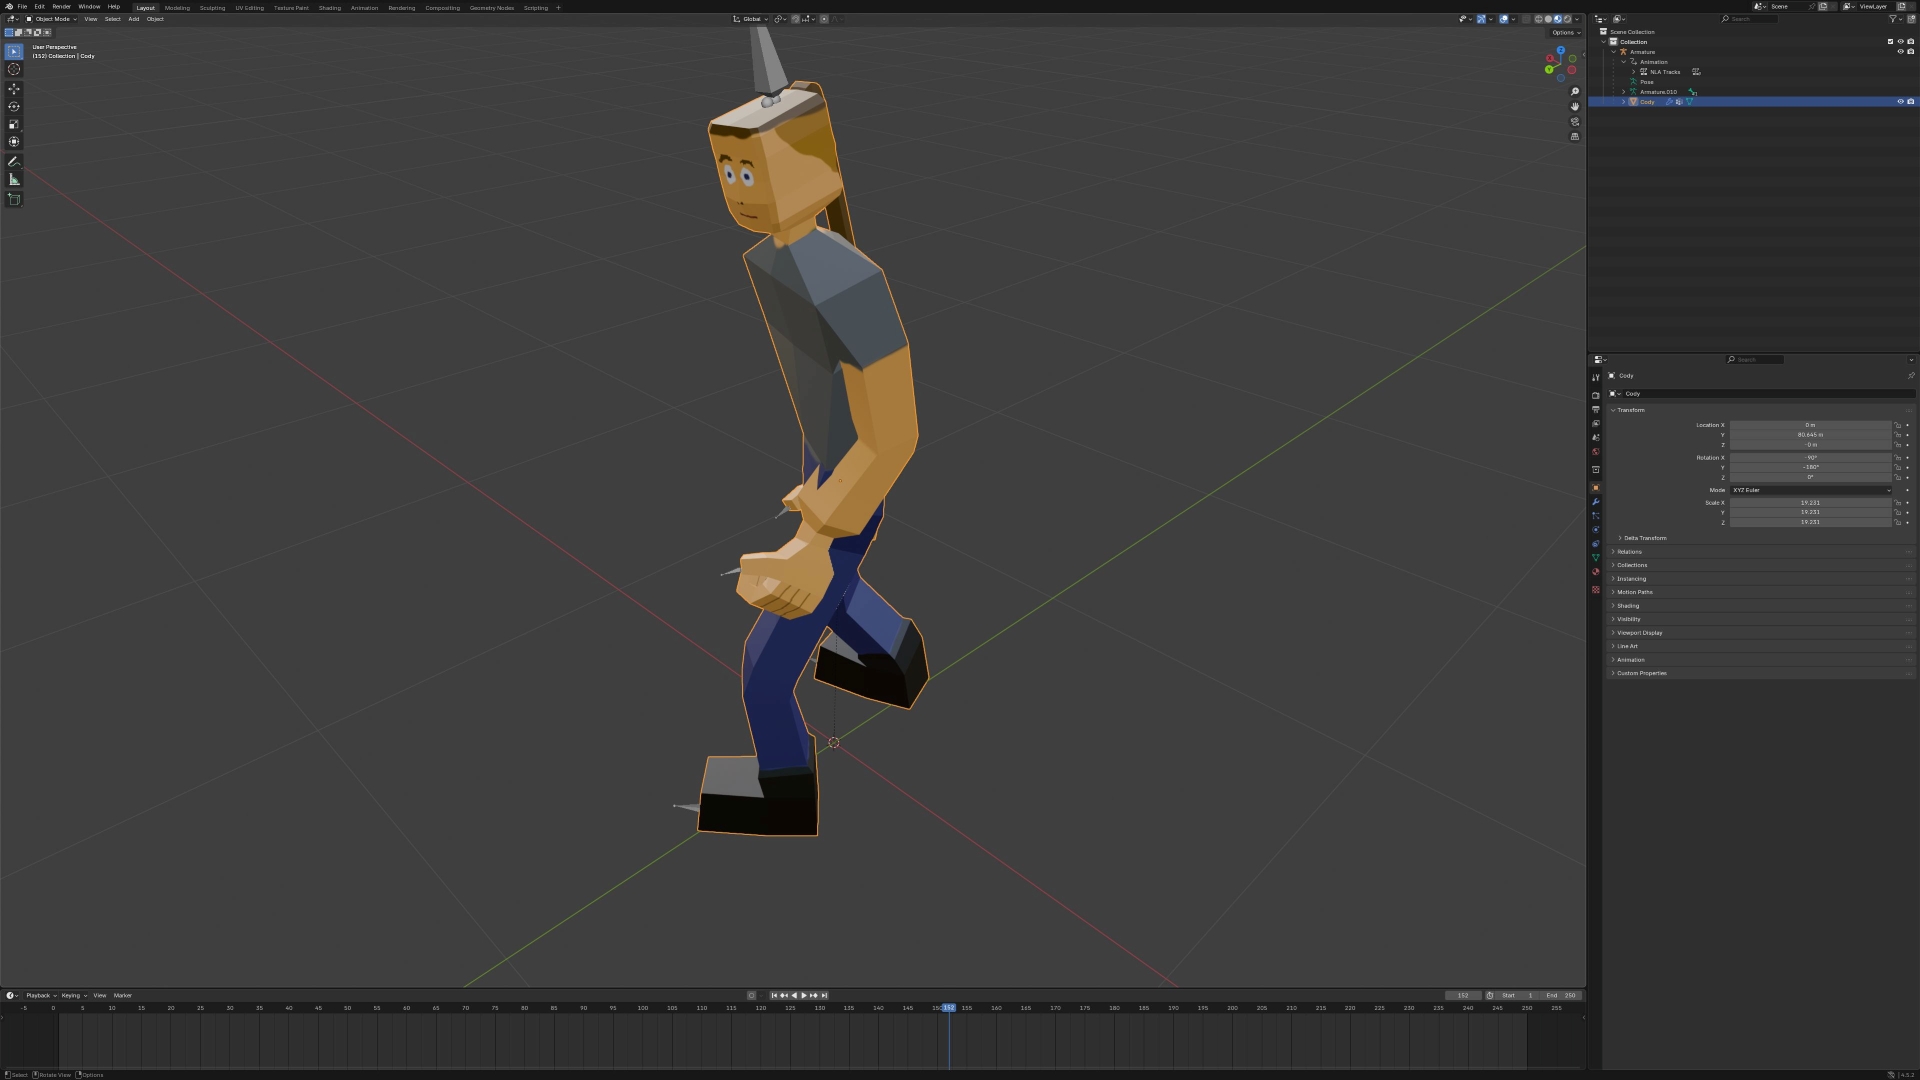
Task: Select the Rotate tool
Action: click(14, 106)
